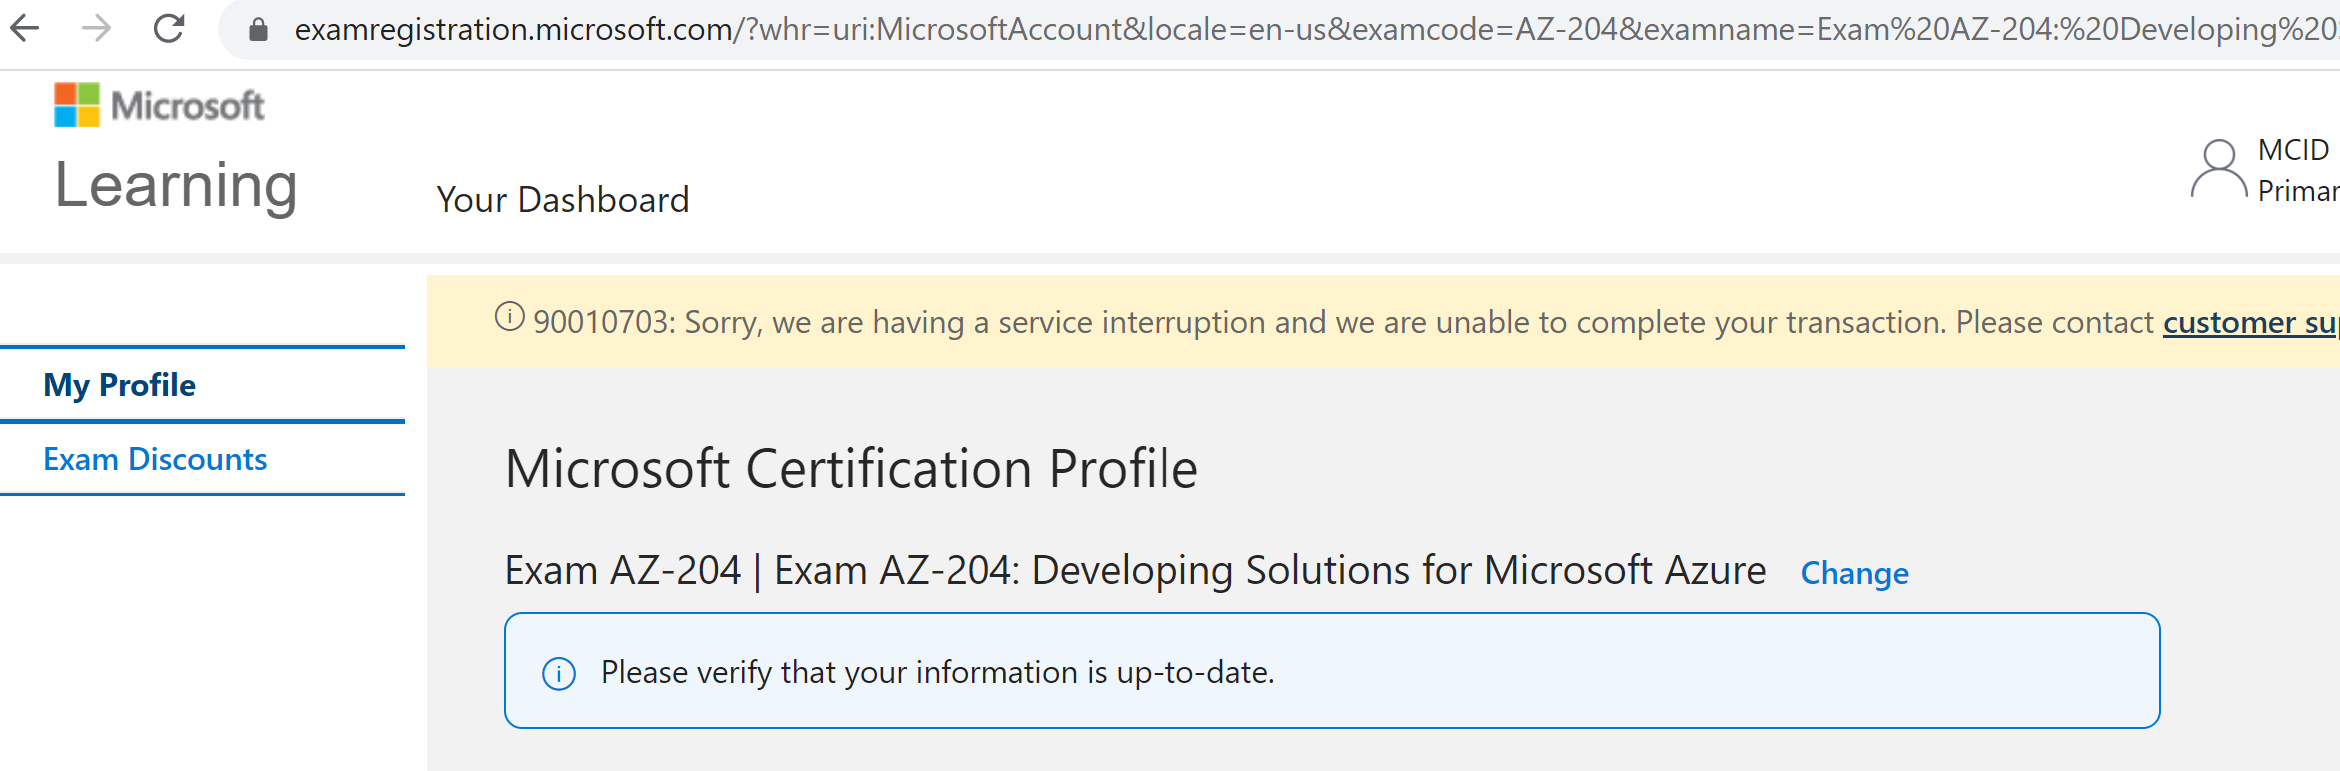Reload the page with refresh icon
Screen dimensions: 2340x771
click(169, 28)
